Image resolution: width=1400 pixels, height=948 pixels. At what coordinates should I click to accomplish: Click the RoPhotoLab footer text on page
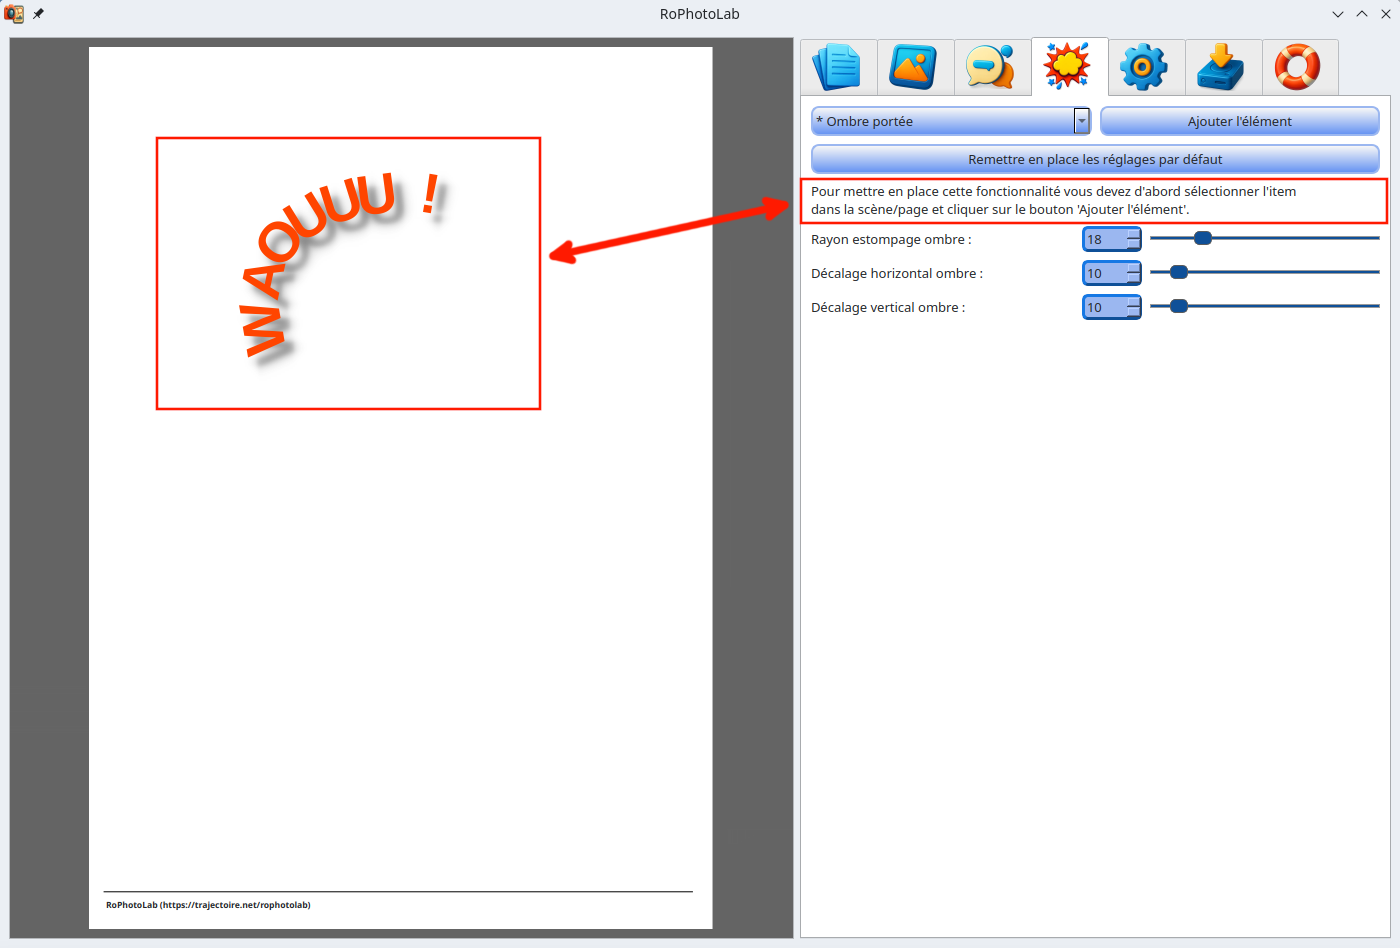pos(208,905)
